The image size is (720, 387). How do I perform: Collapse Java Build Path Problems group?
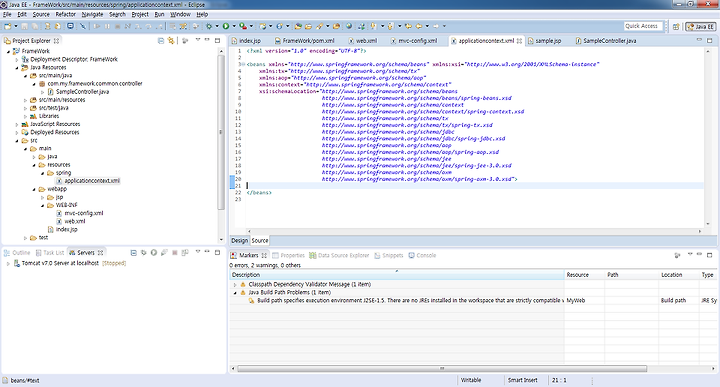click(x=235, y=292)
